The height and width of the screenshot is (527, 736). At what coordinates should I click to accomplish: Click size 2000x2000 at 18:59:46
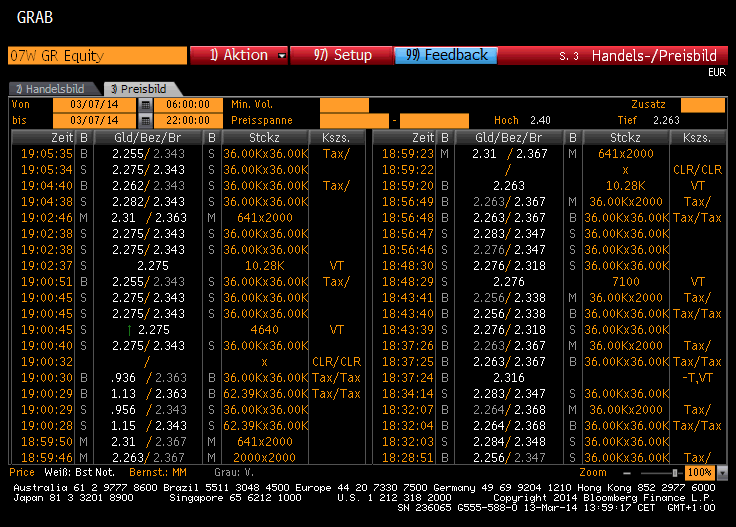(x=265, y=458)
